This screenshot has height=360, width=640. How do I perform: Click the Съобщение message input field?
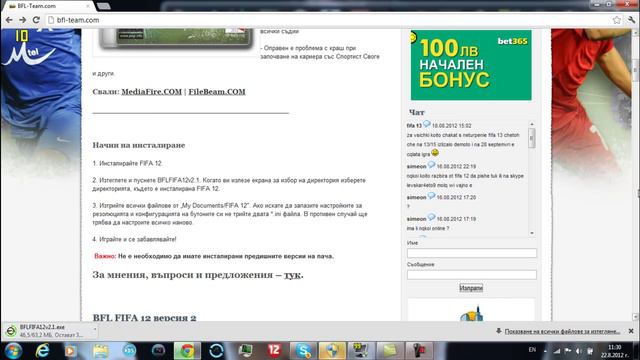coord(471,275)
